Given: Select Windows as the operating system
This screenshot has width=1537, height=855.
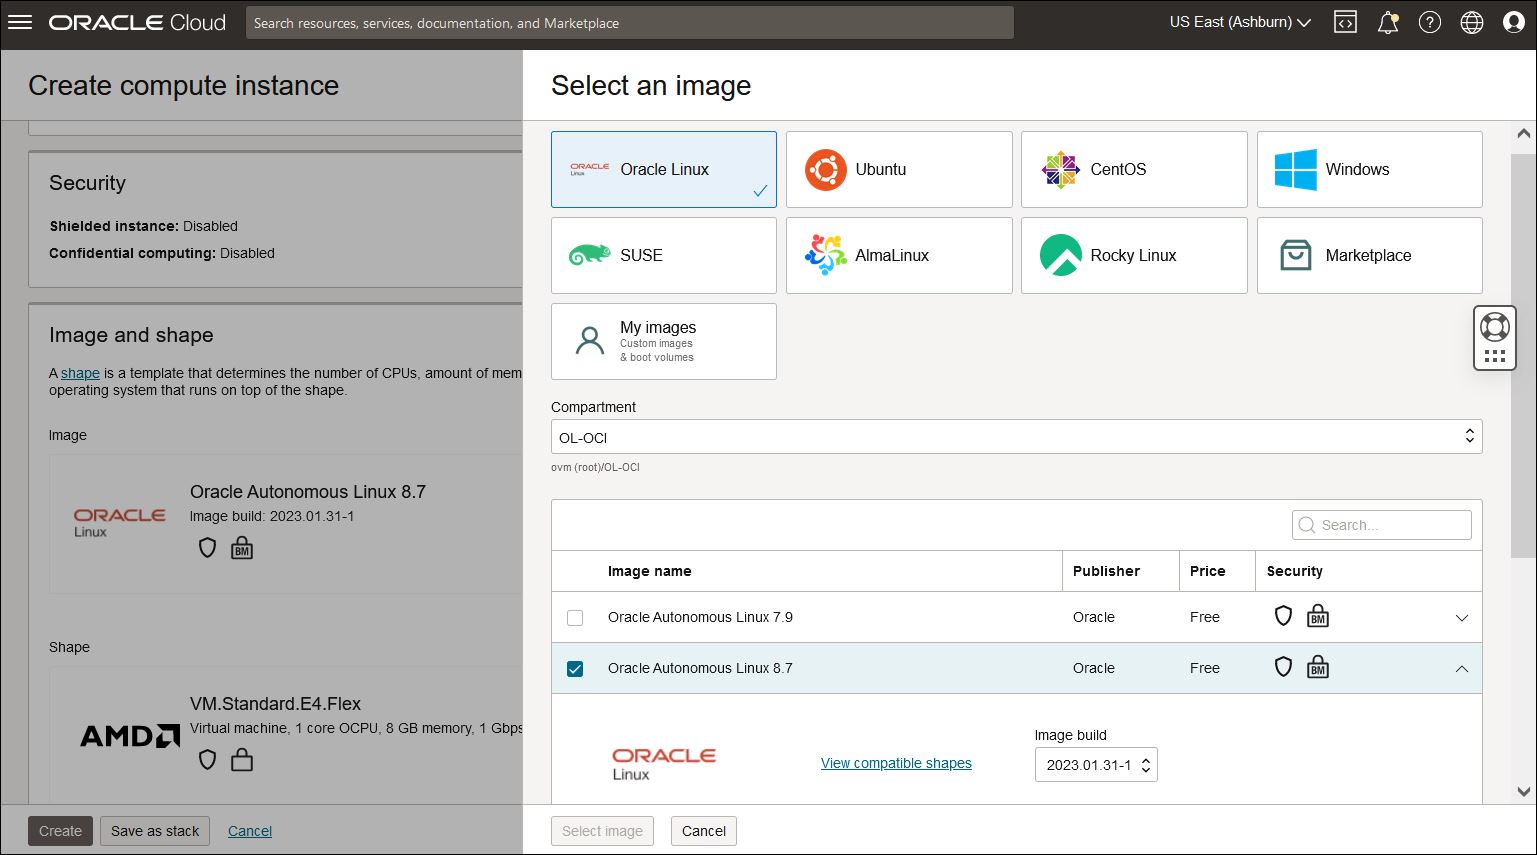Looking at the screenshot, I should click(1368, 169).
